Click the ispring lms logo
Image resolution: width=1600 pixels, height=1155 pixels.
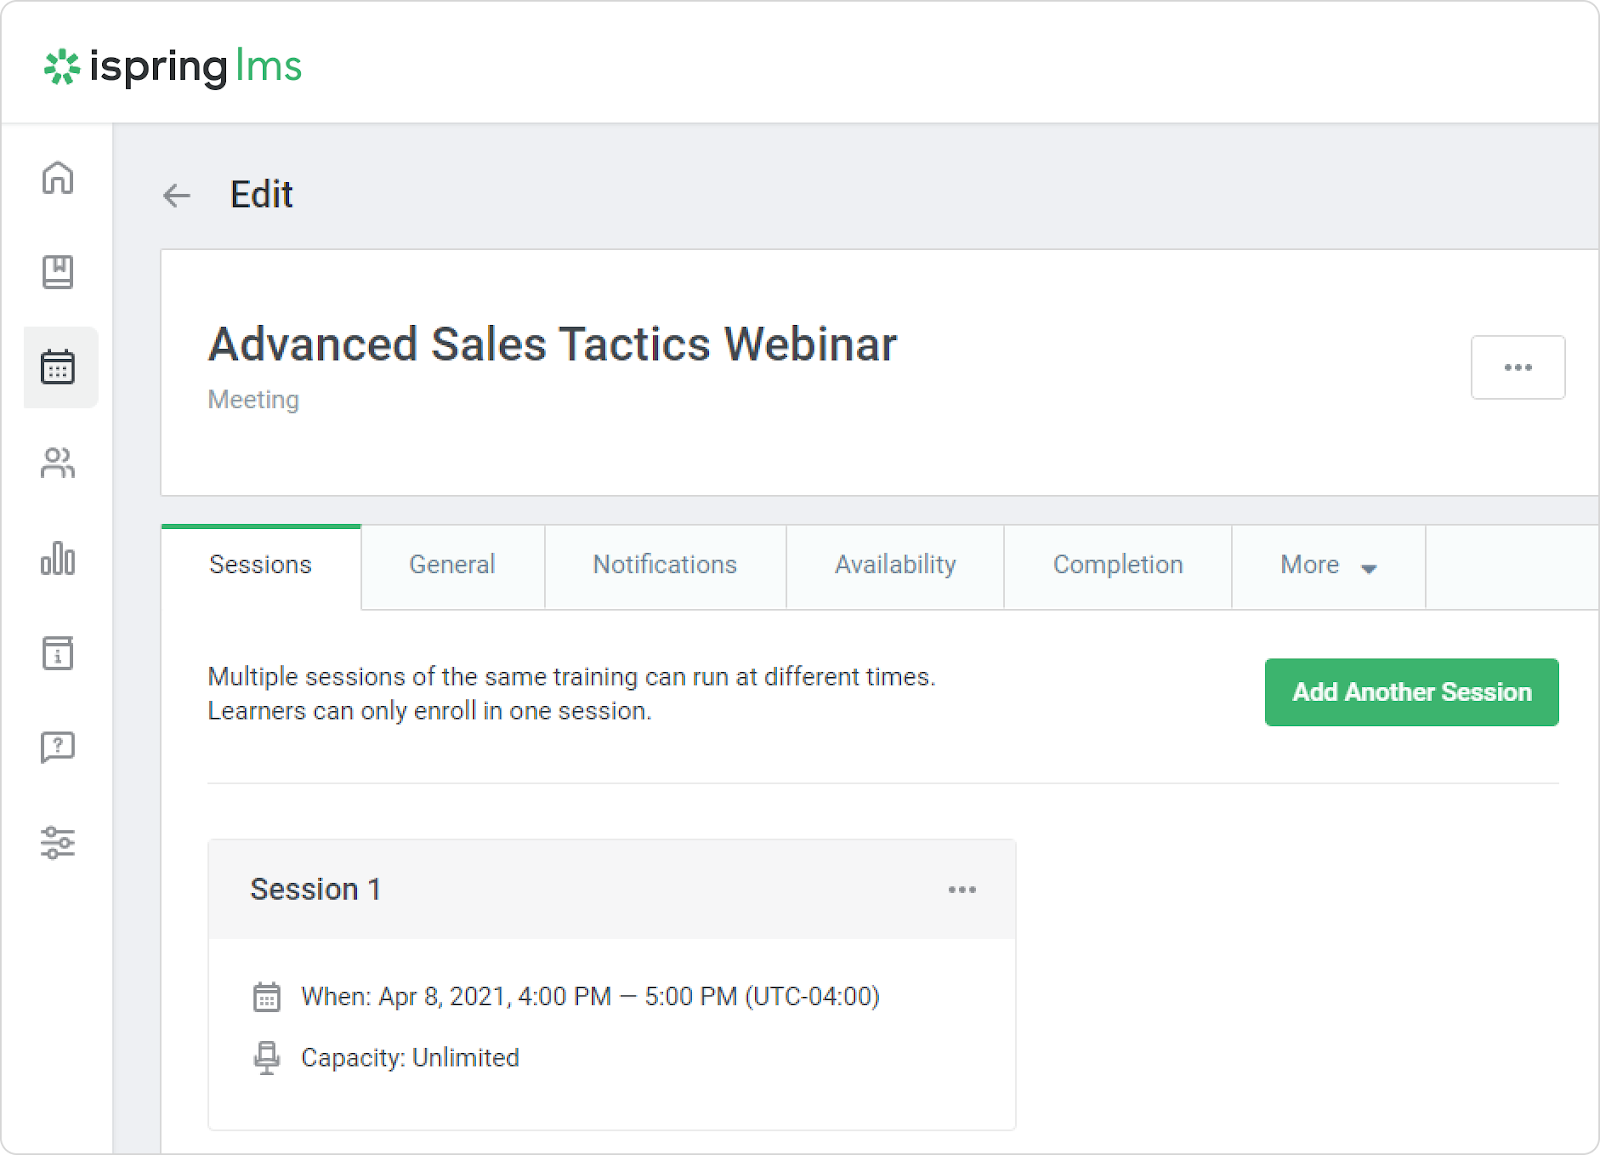tap(173, 67)
